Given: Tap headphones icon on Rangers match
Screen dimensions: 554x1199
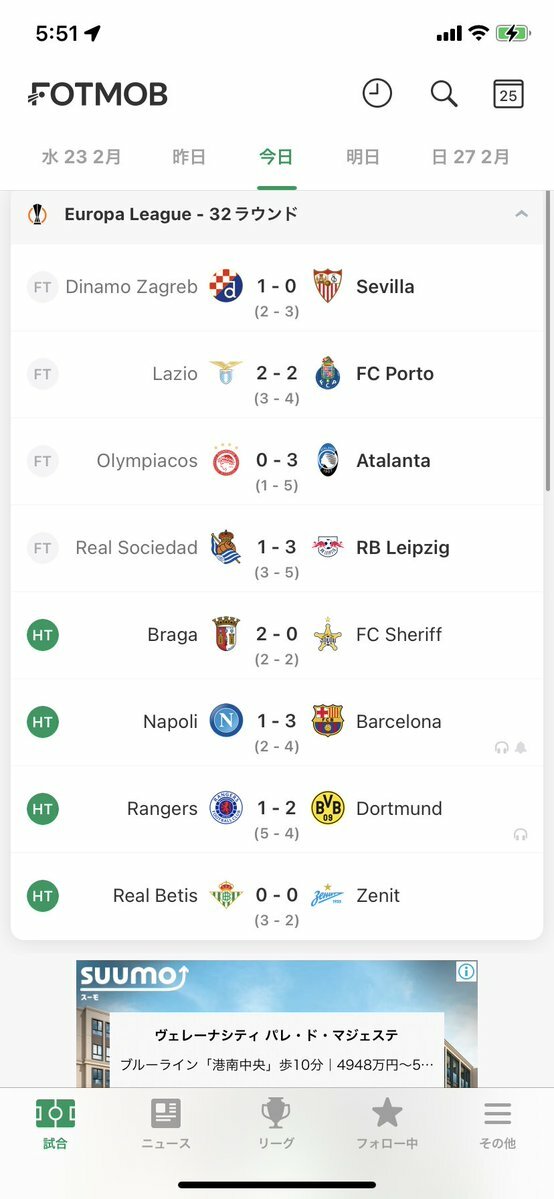Looking at the screenshot, I should click(x=521, y=835).
